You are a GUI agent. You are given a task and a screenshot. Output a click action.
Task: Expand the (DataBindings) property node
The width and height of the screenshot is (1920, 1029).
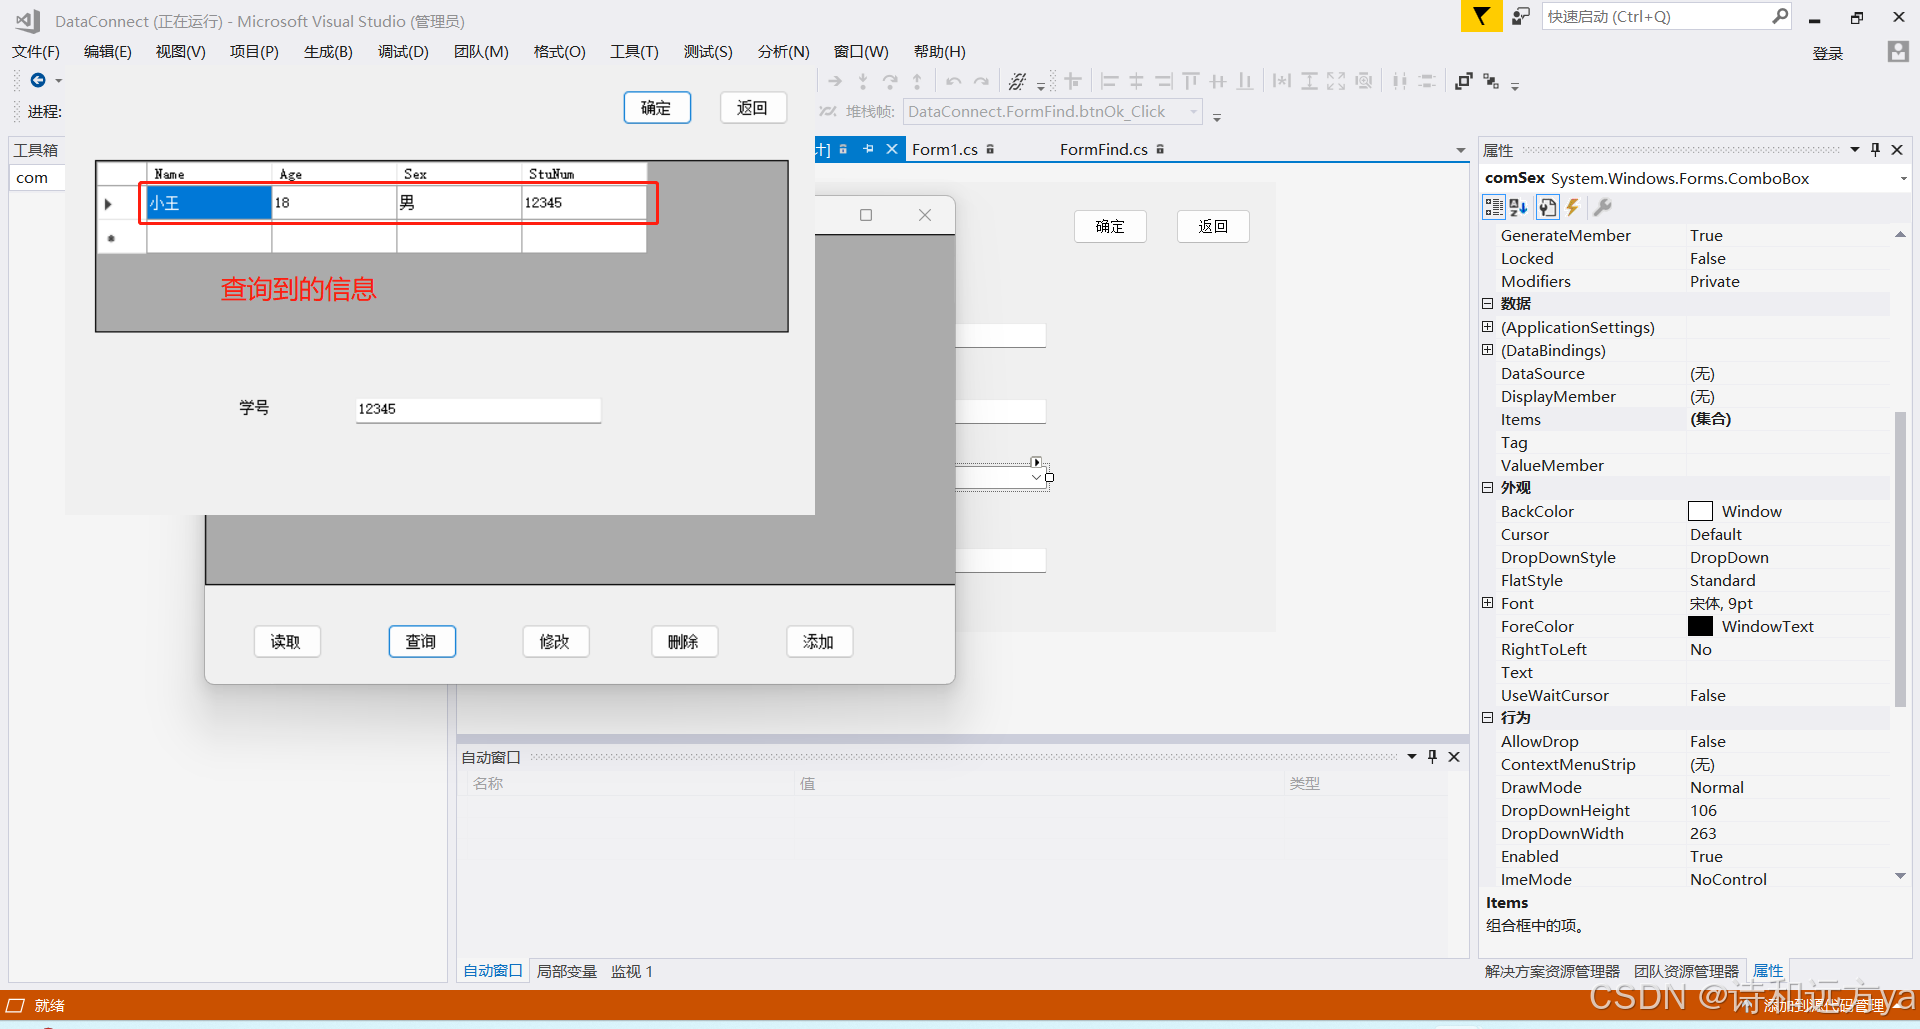pos(1487,350)
